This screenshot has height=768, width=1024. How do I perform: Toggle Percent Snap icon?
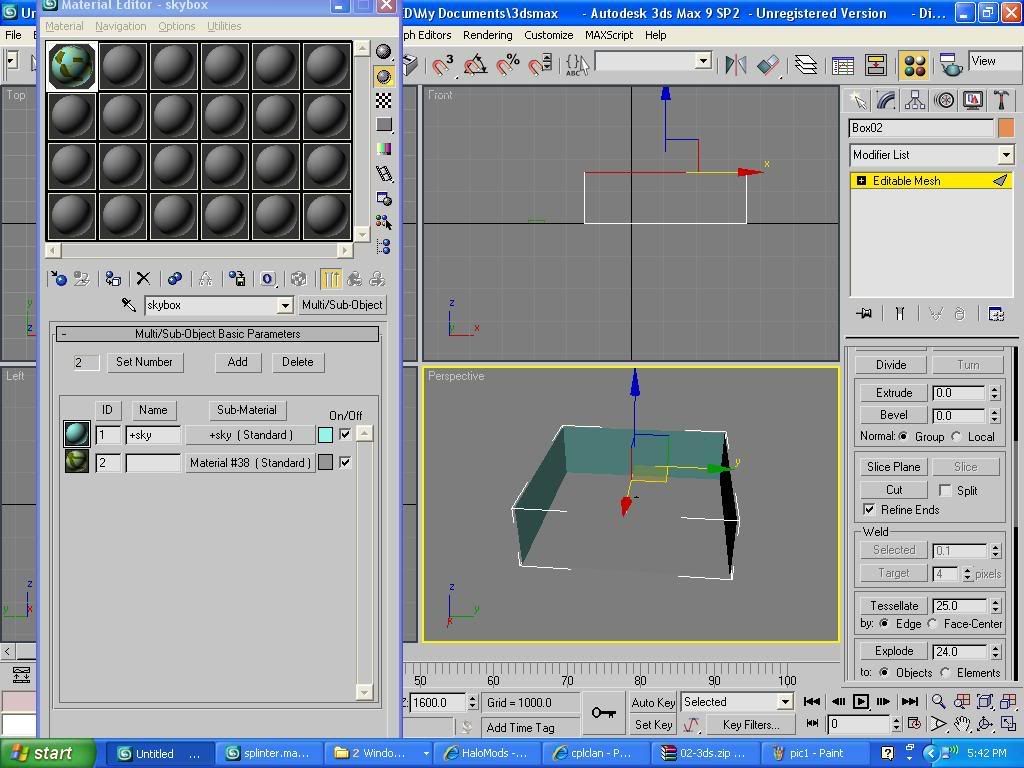coord(507,65)
